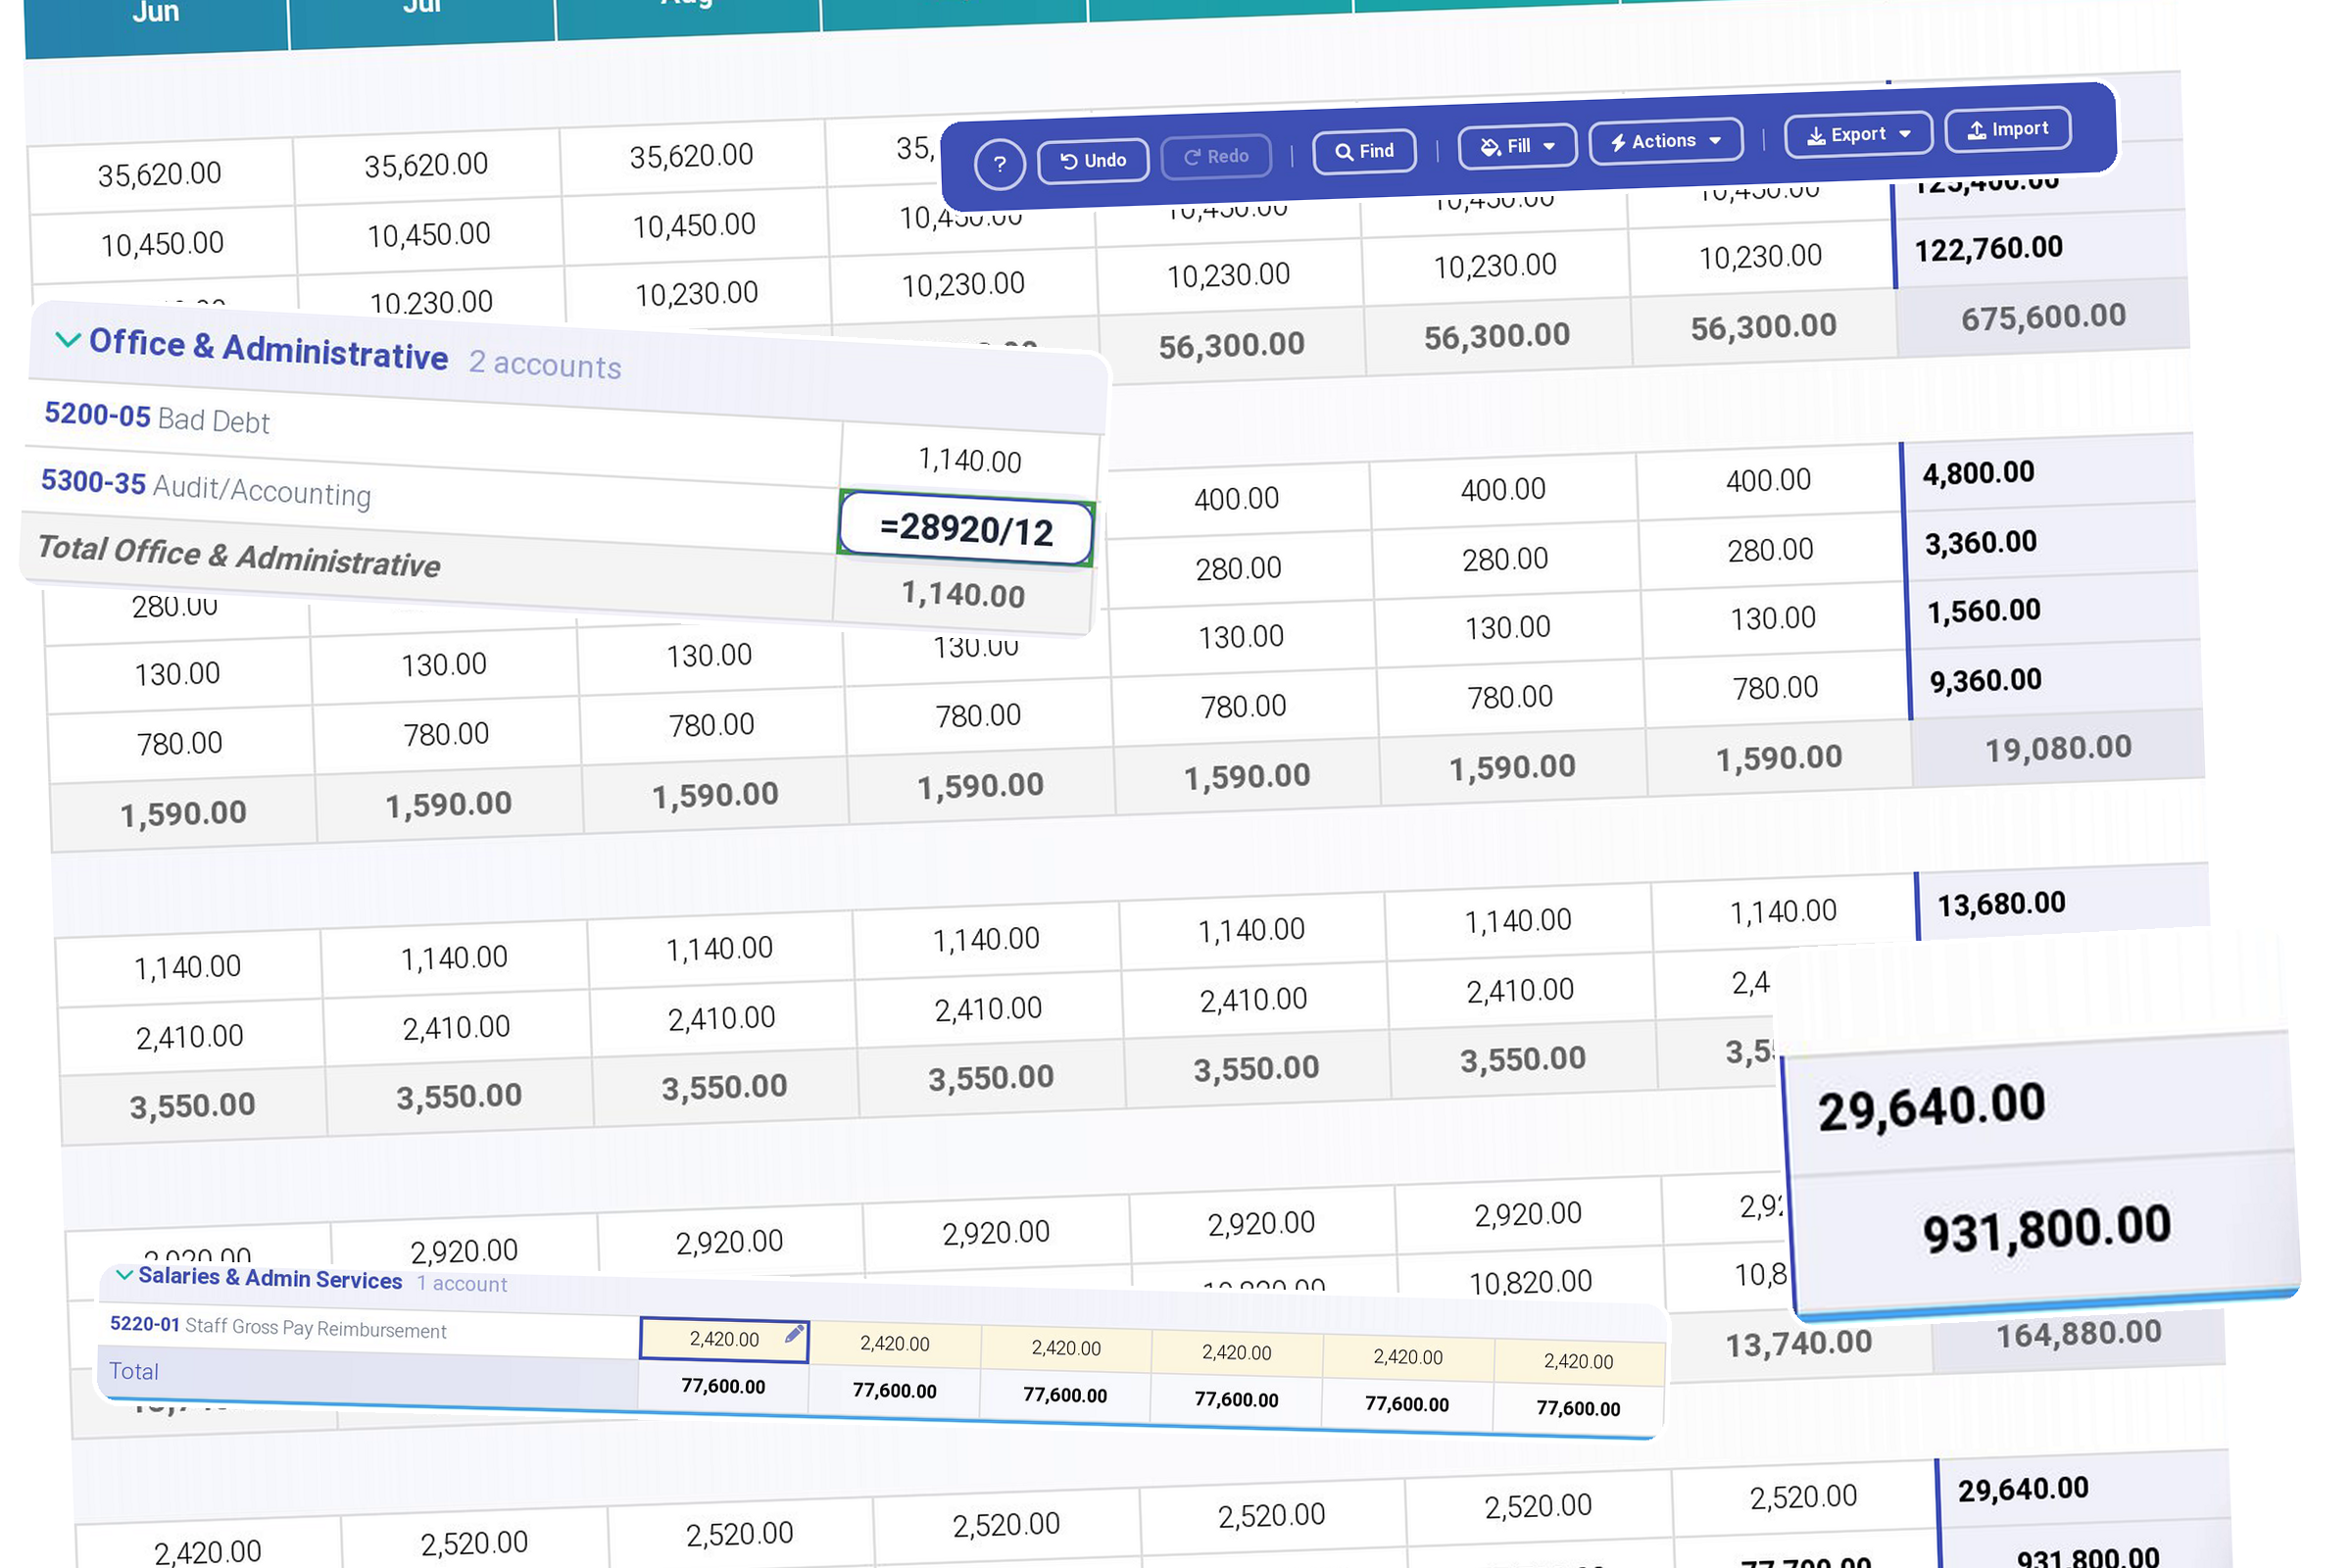Open the Find search tool

coord(1364,151)
